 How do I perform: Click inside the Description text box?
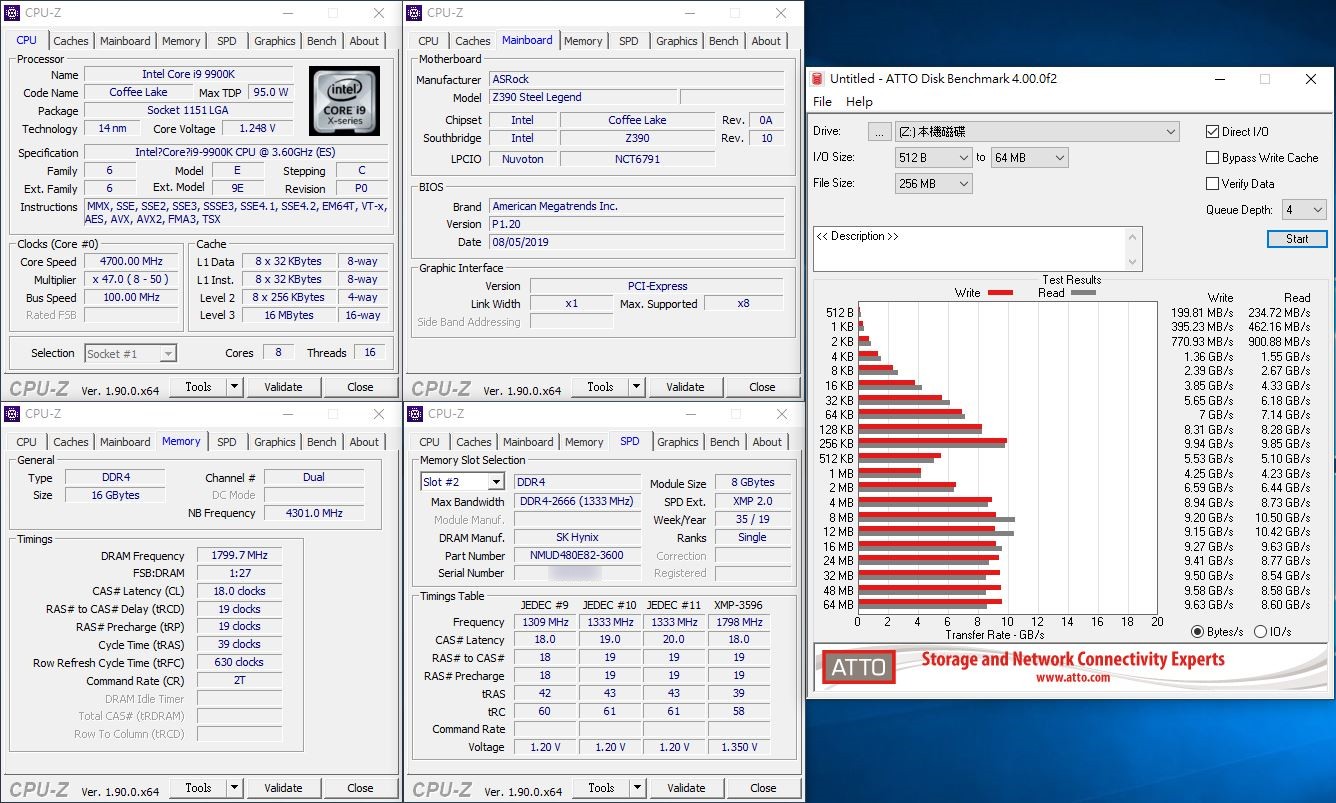(970, 249)
